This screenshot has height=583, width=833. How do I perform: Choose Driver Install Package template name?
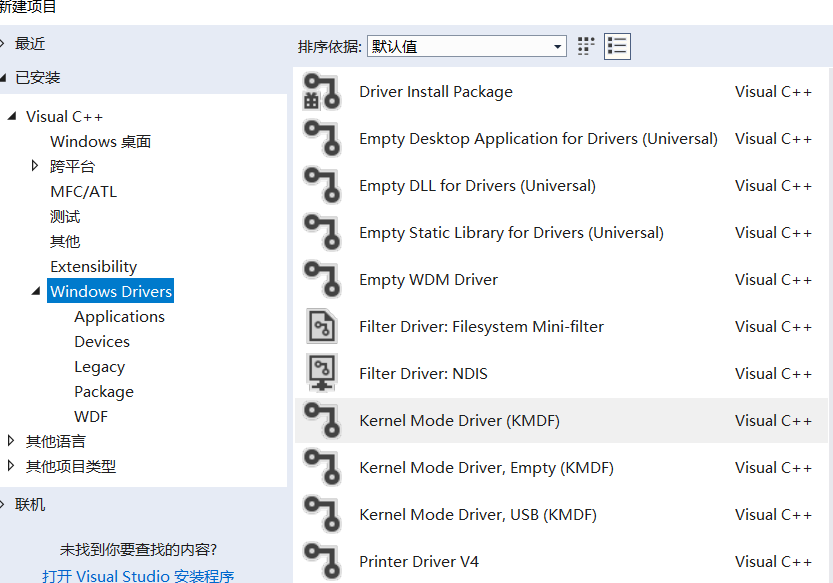[x=436, y=91]
